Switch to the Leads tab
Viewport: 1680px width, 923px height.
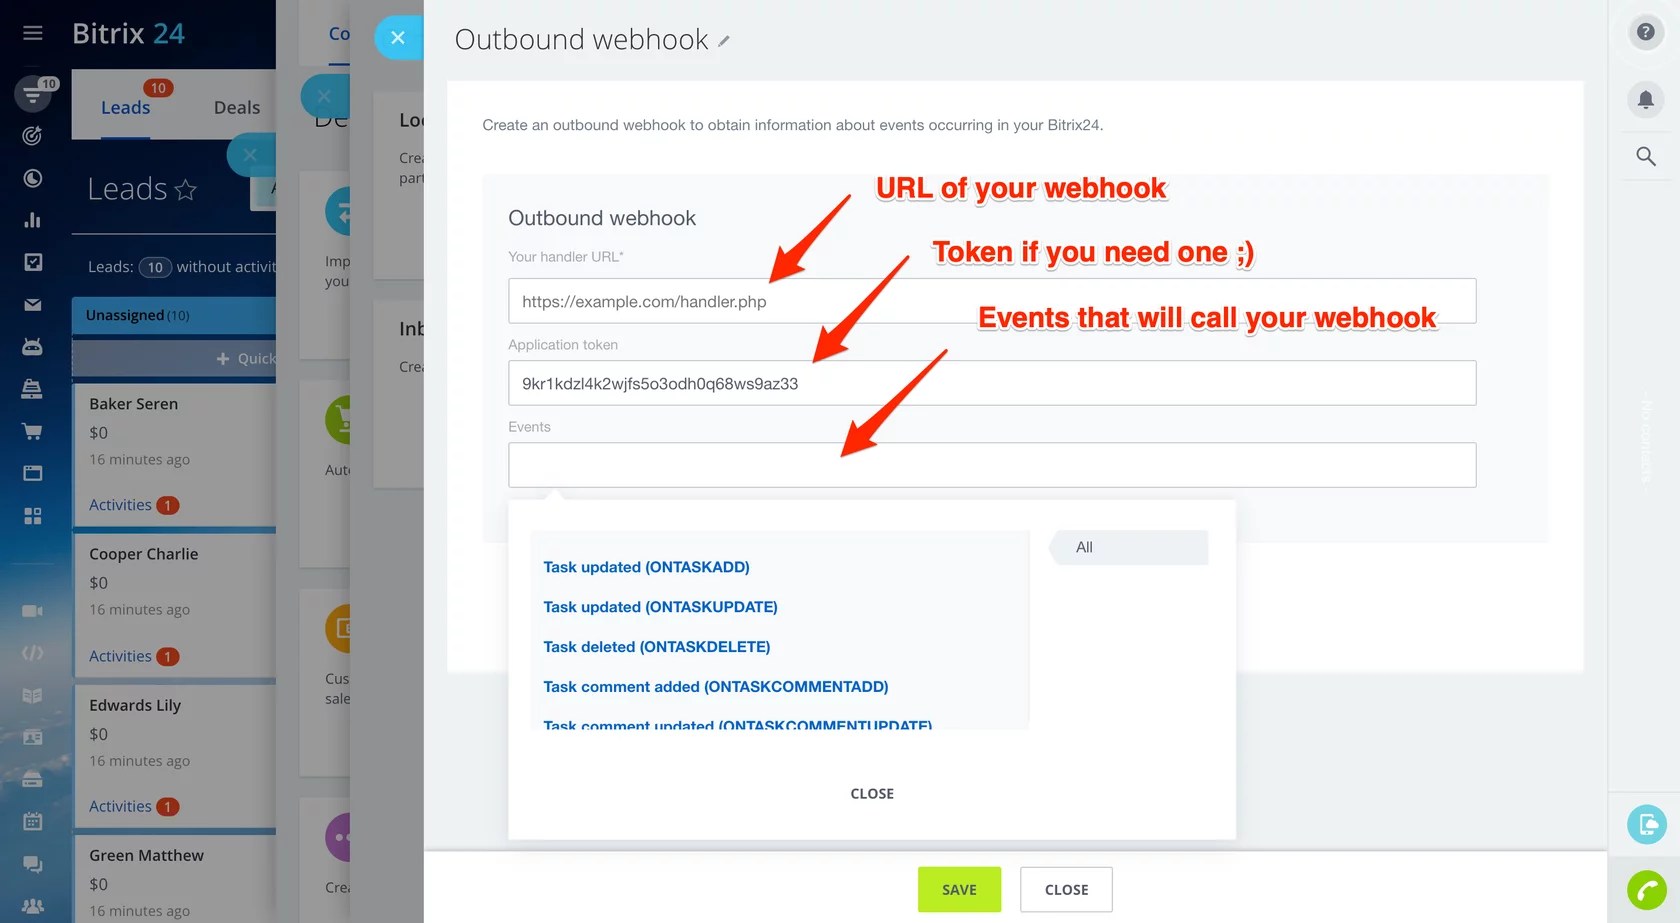pyautogui.click(x=125, y=107)
